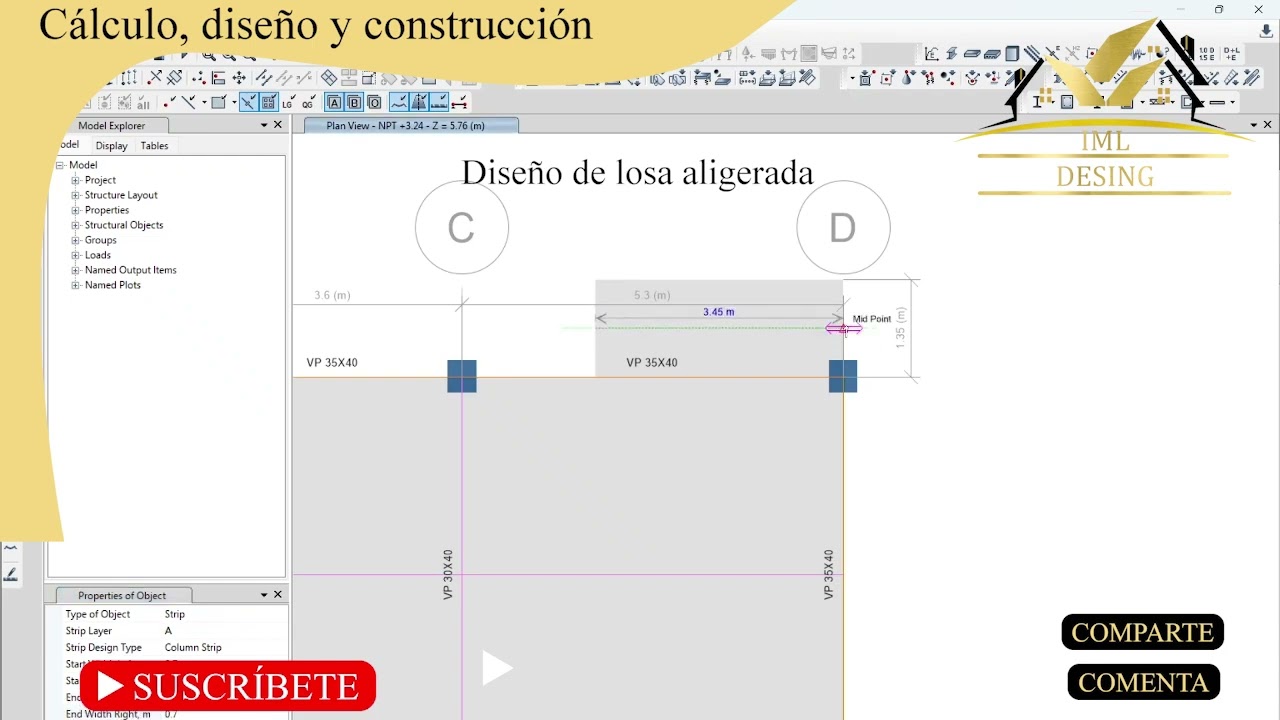Select the draw rectangular area tool
The image size is (1280, 720).
[x=218, y=102]
